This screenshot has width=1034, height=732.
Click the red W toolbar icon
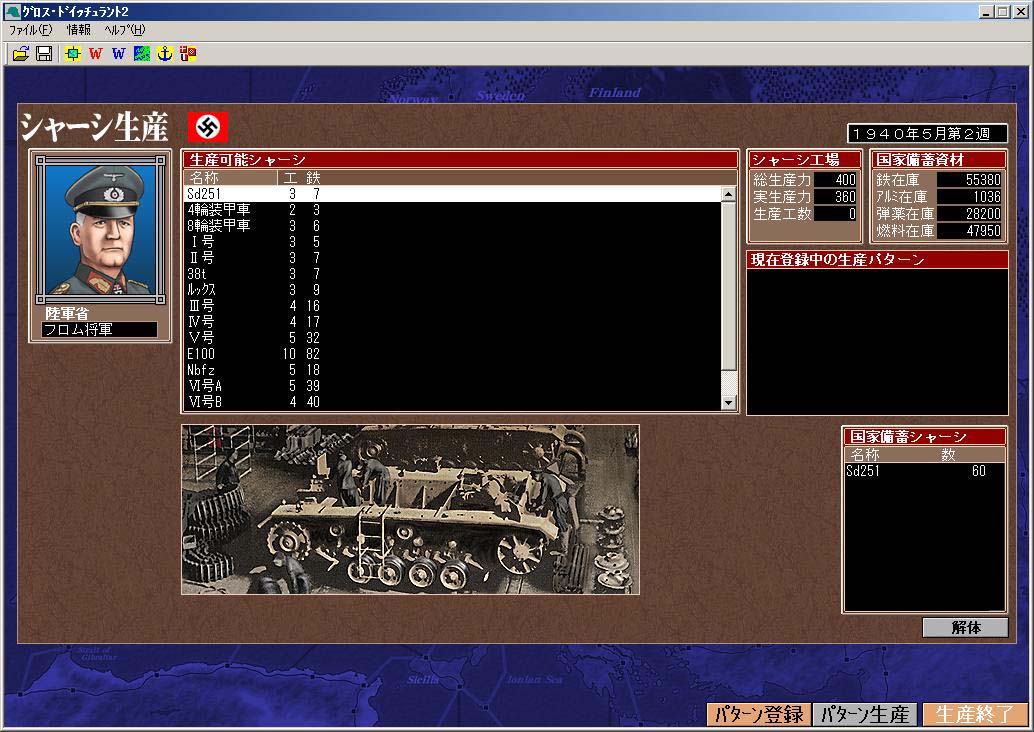pos(95,54)
